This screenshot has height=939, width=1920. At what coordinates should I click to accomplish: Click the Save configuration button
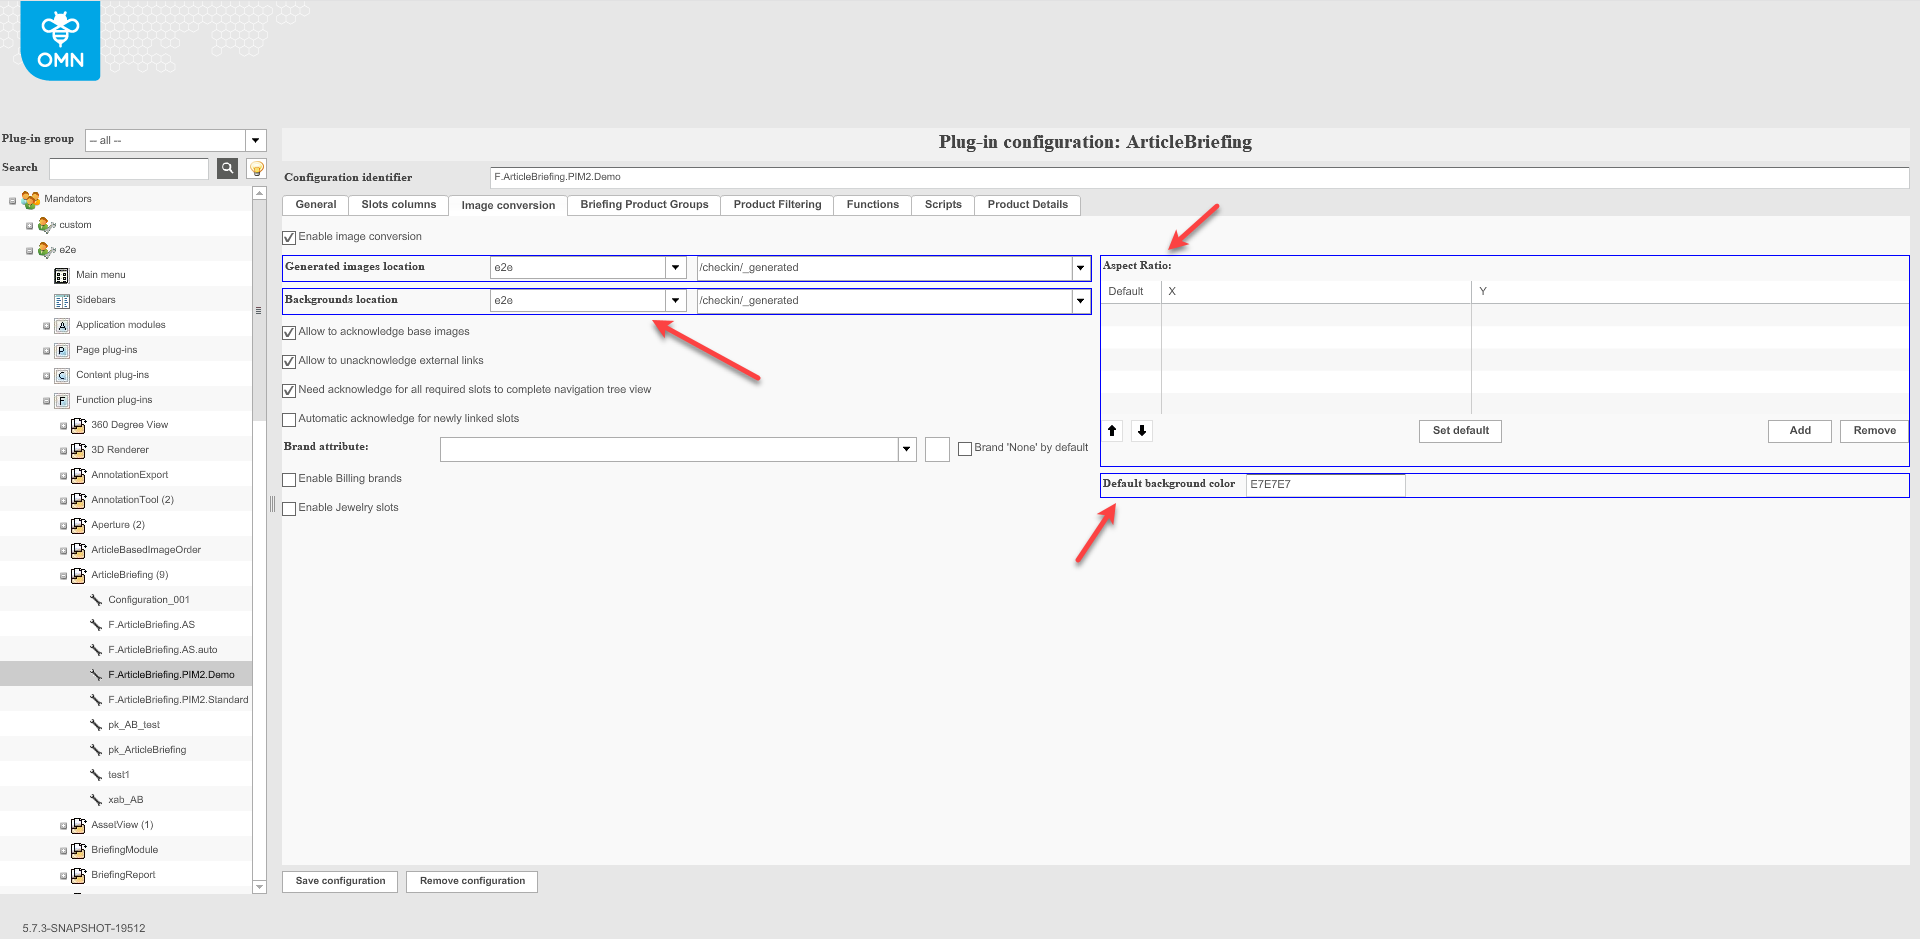pyautogui.click(x=339, y=881)
